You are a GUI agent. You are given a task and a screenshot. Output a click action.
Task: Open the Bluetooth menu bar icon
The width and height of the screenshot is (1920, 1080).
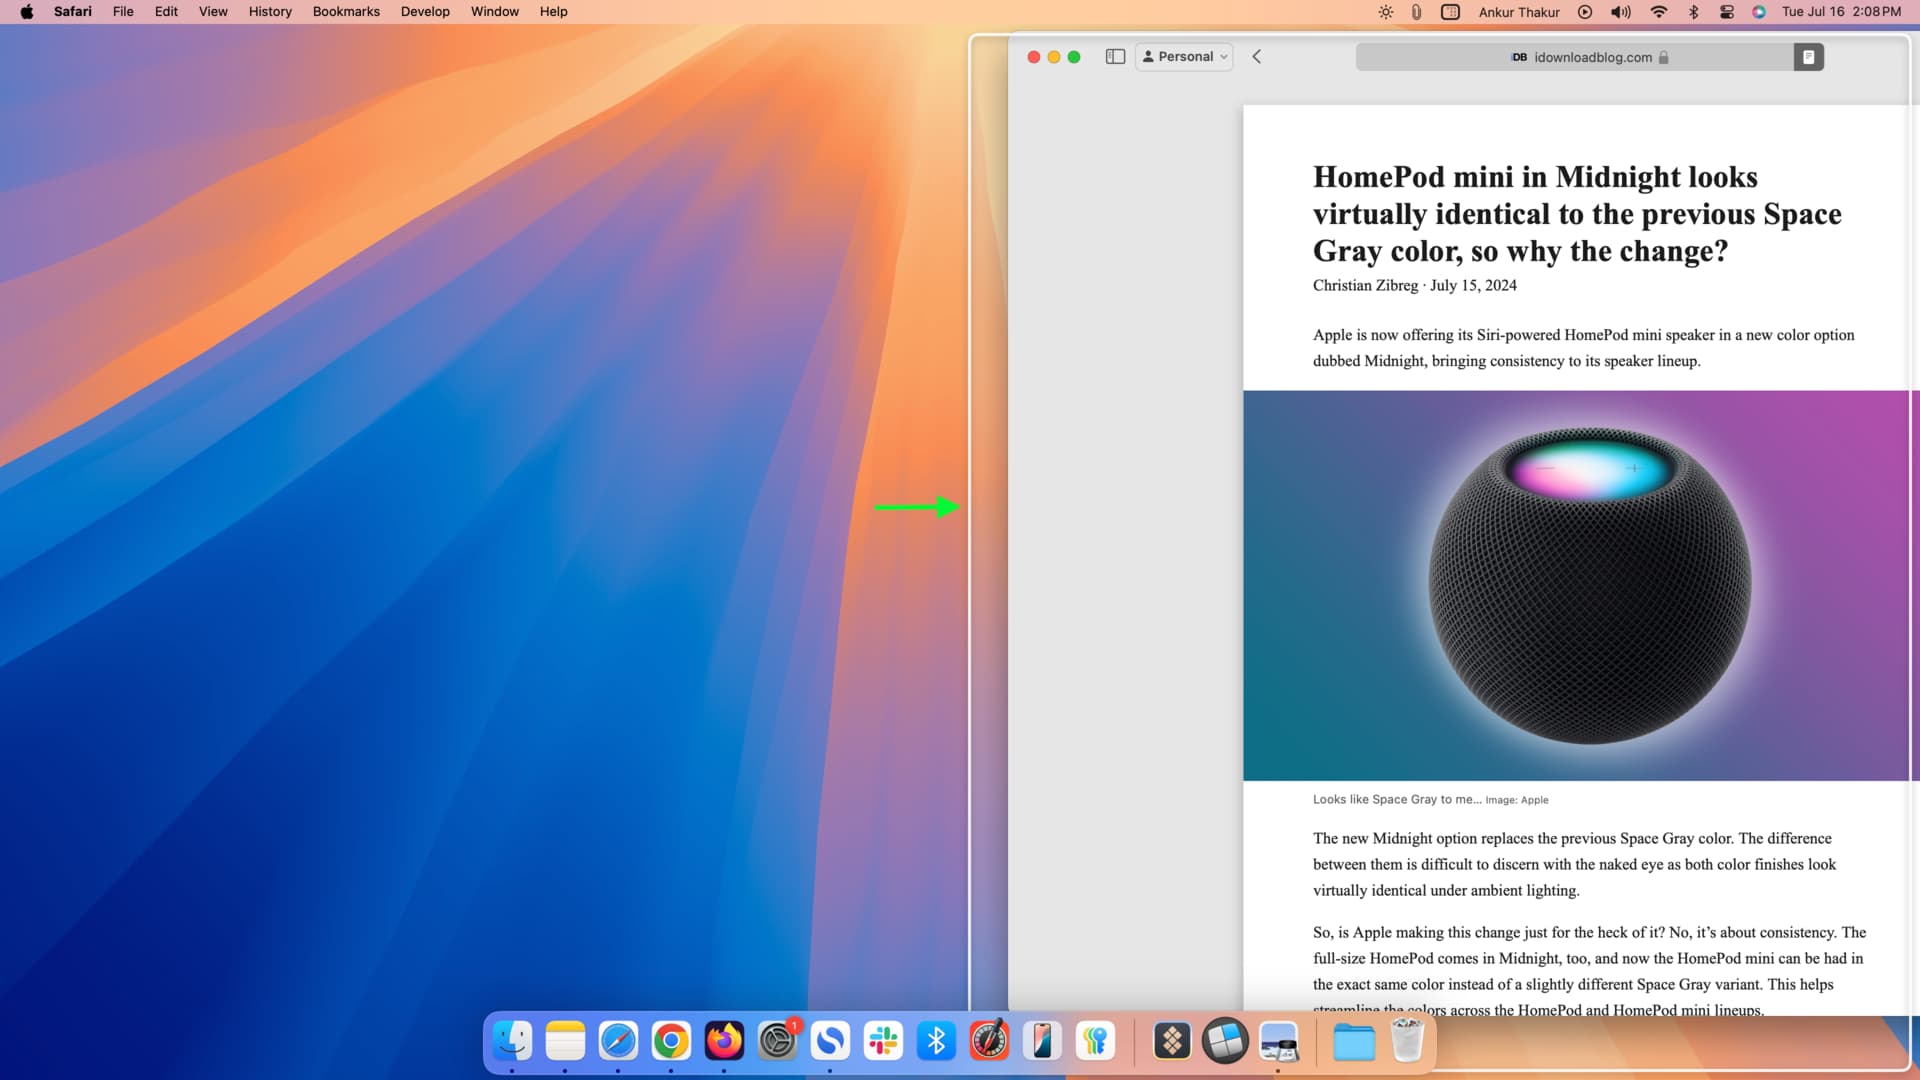1694,12
